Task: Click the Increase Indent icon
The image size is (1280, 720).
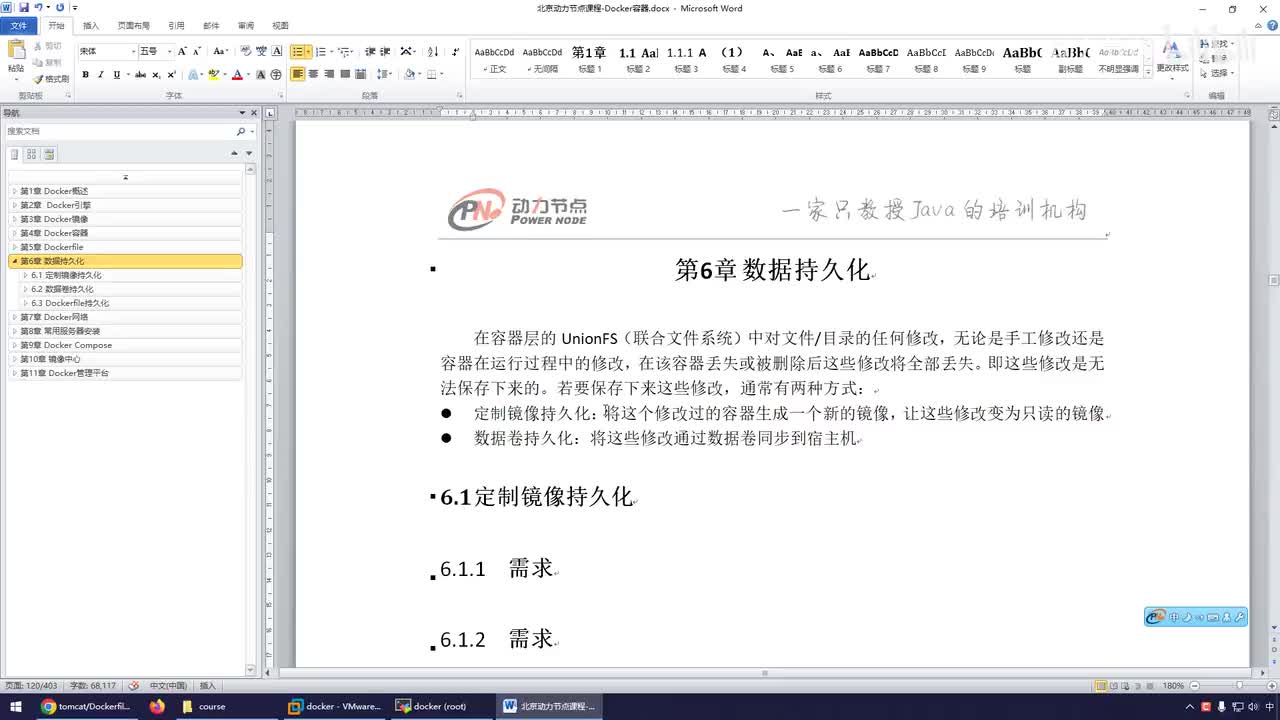Action: 385,51
